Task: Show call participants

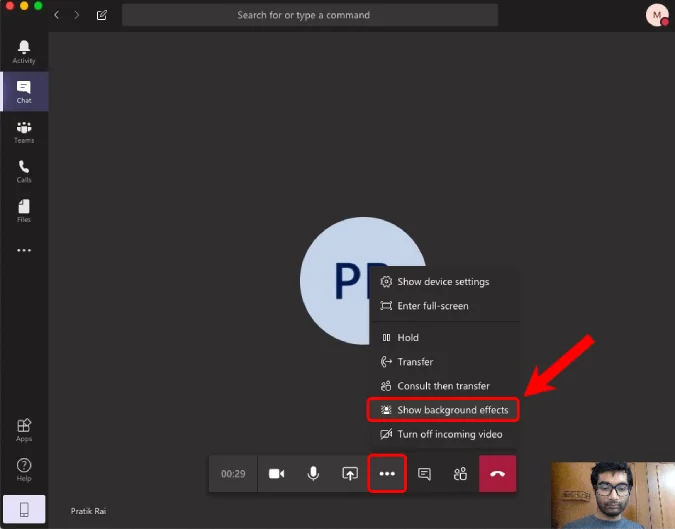Action: click(x=460, y=473)
